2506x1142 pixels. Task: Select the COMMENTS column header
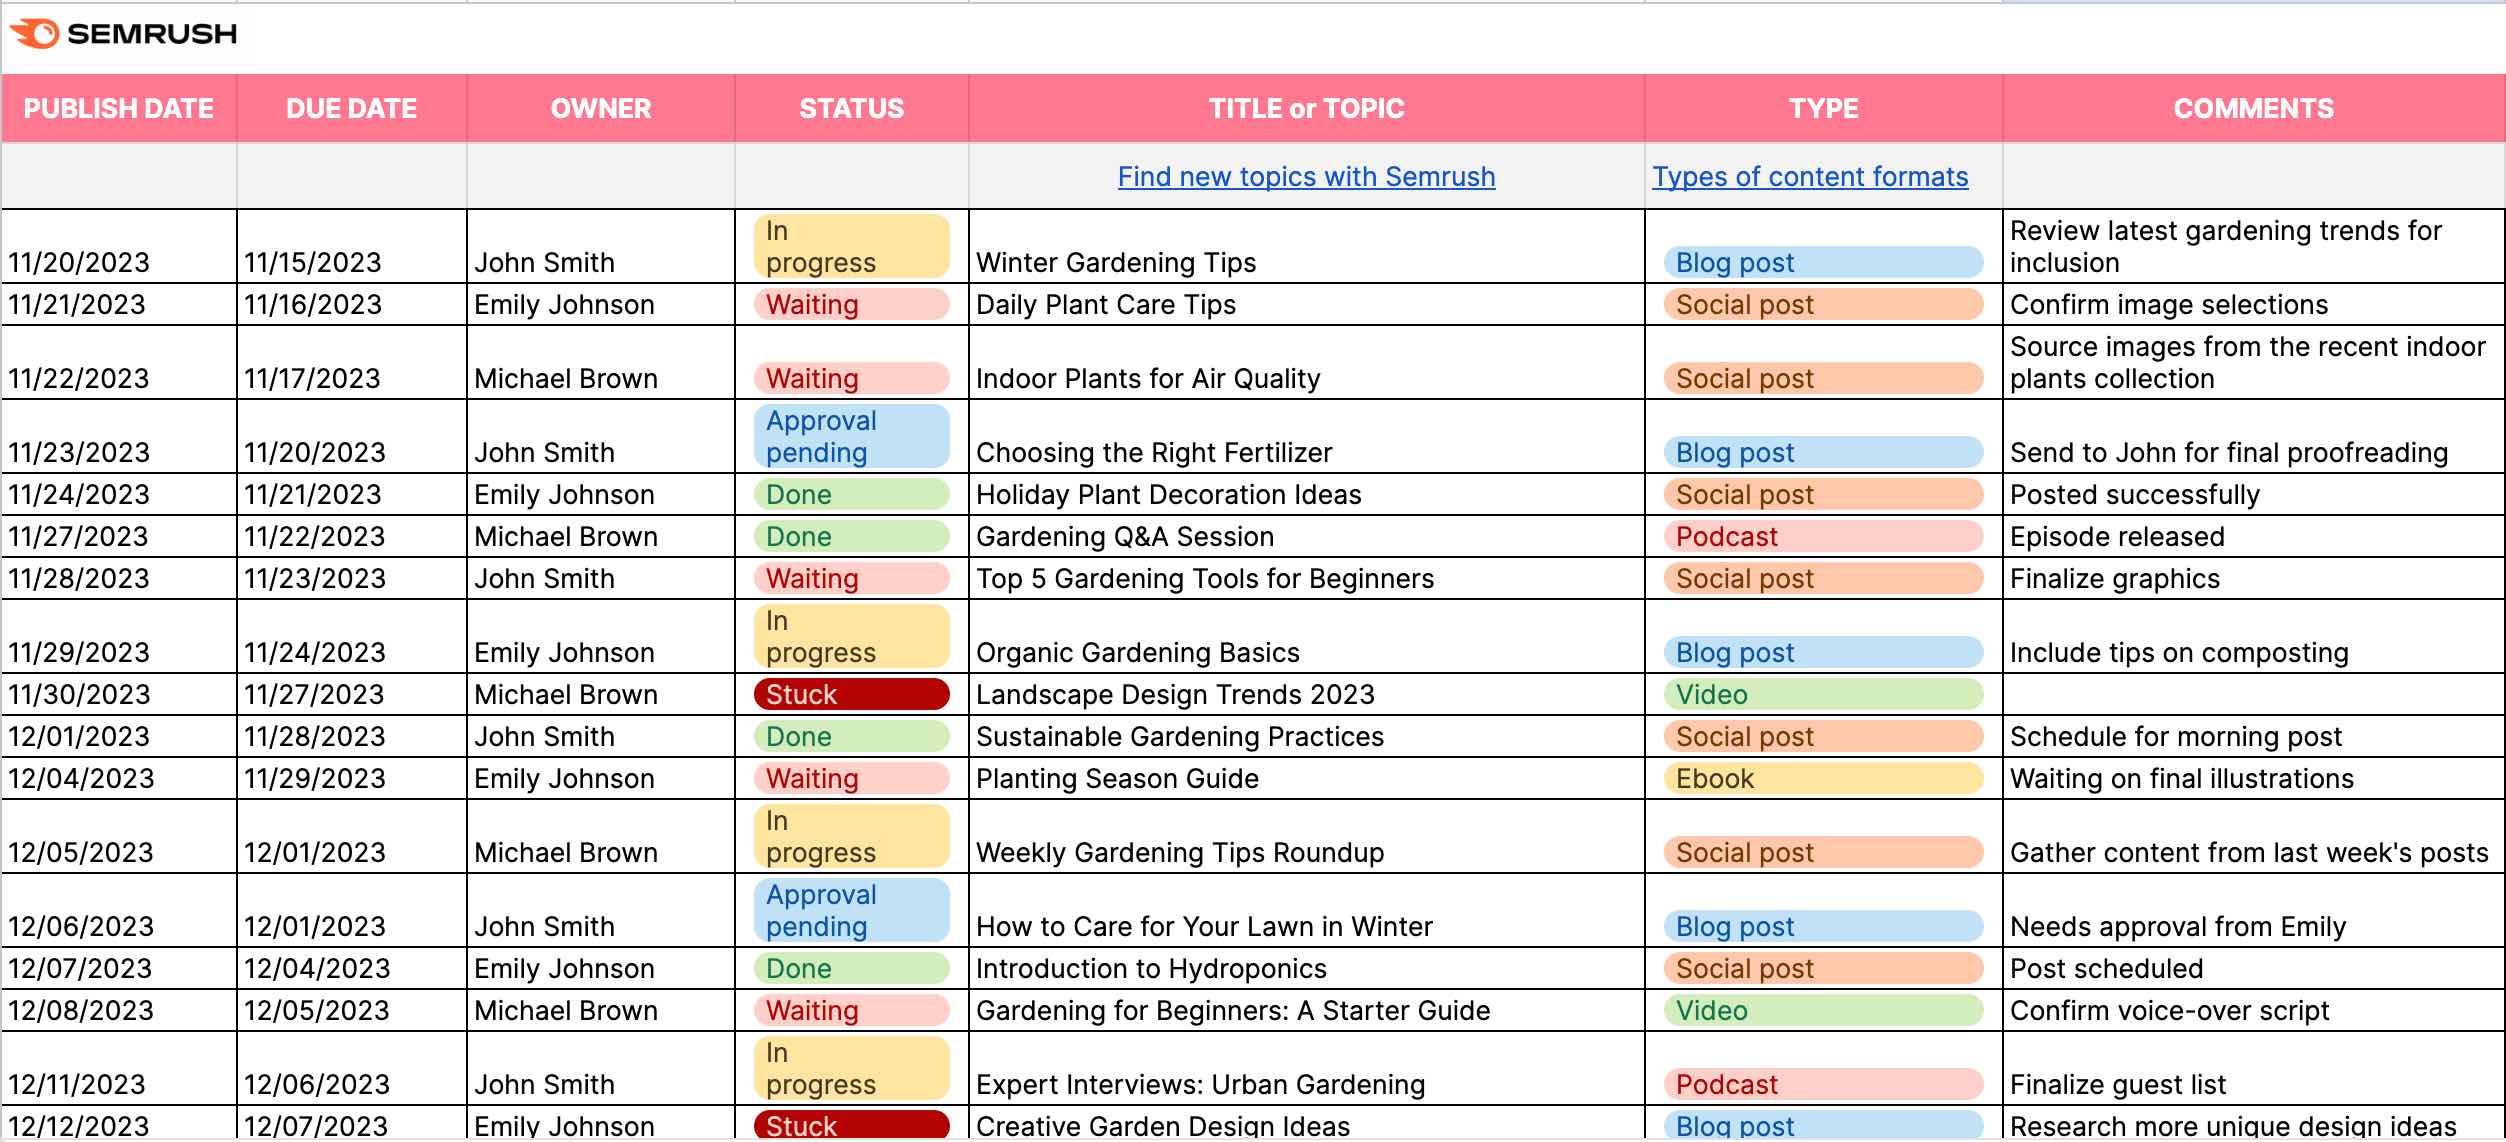[2251, 108]
